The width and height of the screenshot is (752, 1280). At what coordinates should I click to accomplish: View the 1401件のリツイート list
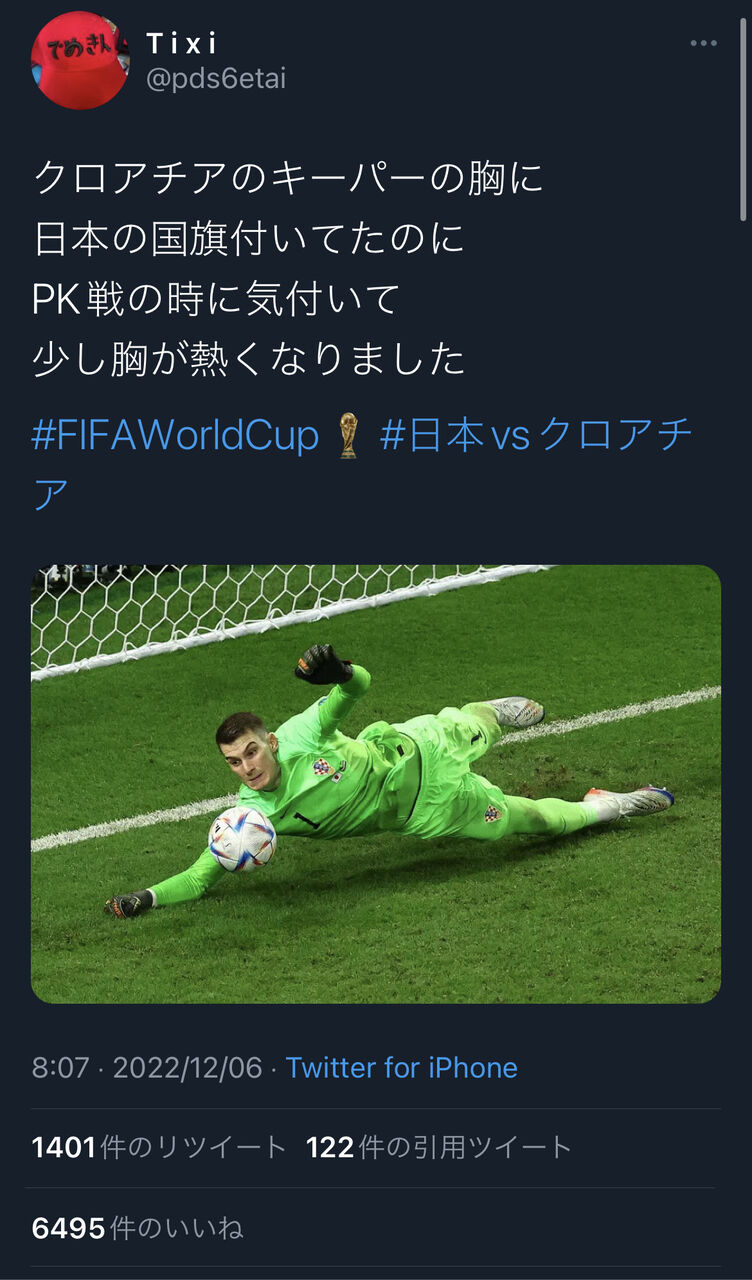159,1147
